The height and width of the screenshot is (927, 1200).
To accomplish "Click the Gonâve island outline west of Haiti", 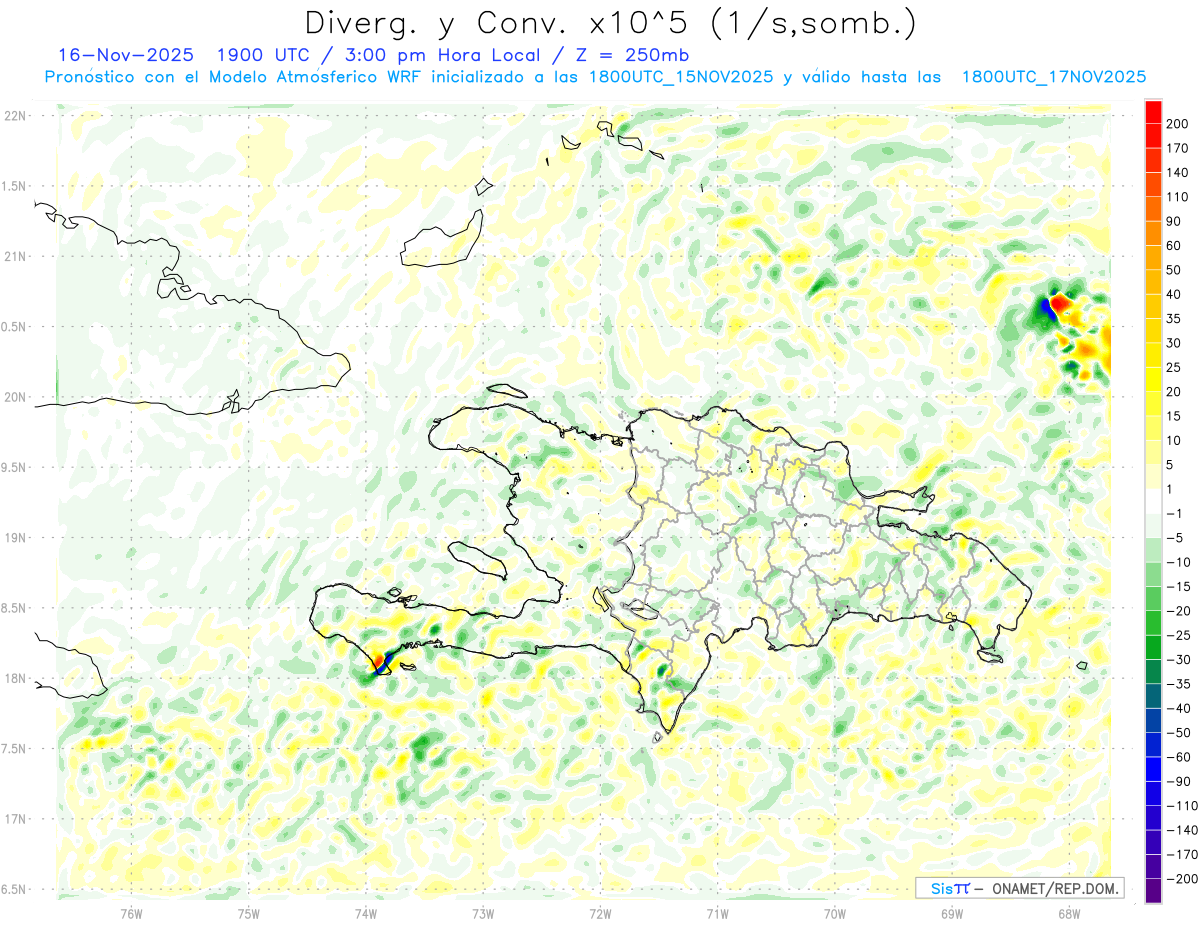I will (477, 559).
